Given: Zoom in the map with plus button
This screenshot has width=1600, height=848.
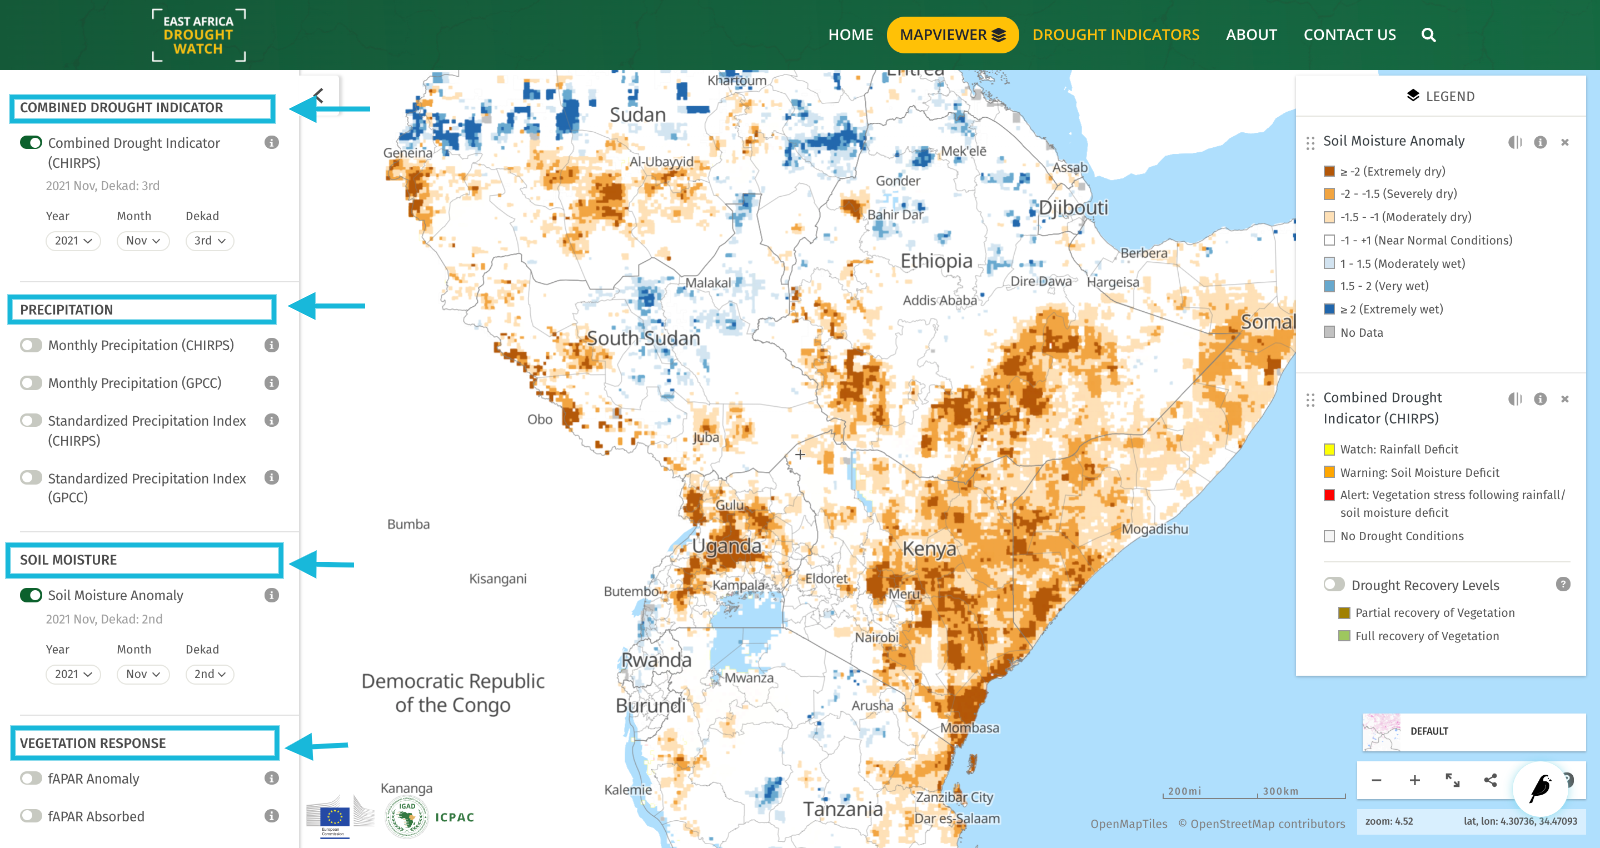Looking at the screenshot, I should pos(1414,780).
